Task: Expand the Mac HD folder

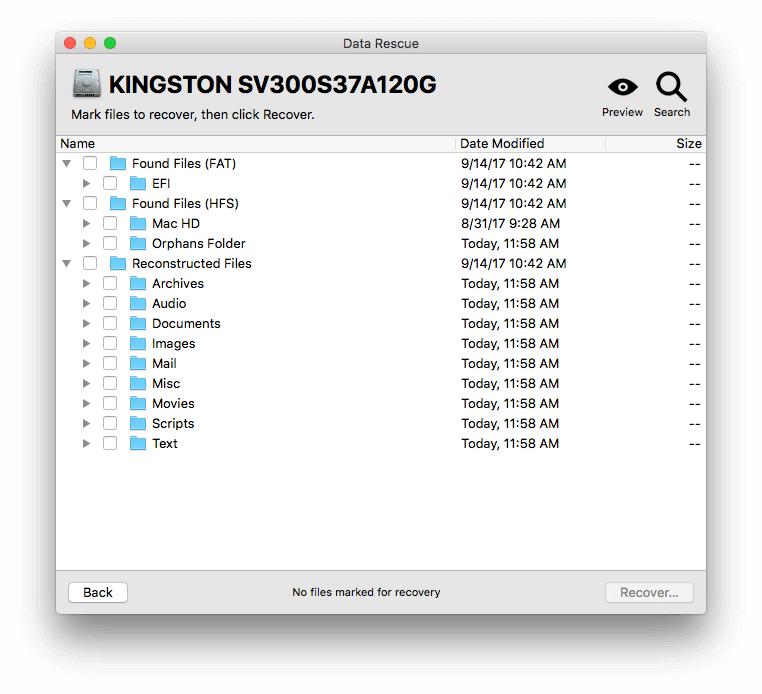Action: click(x=87, y=224)
